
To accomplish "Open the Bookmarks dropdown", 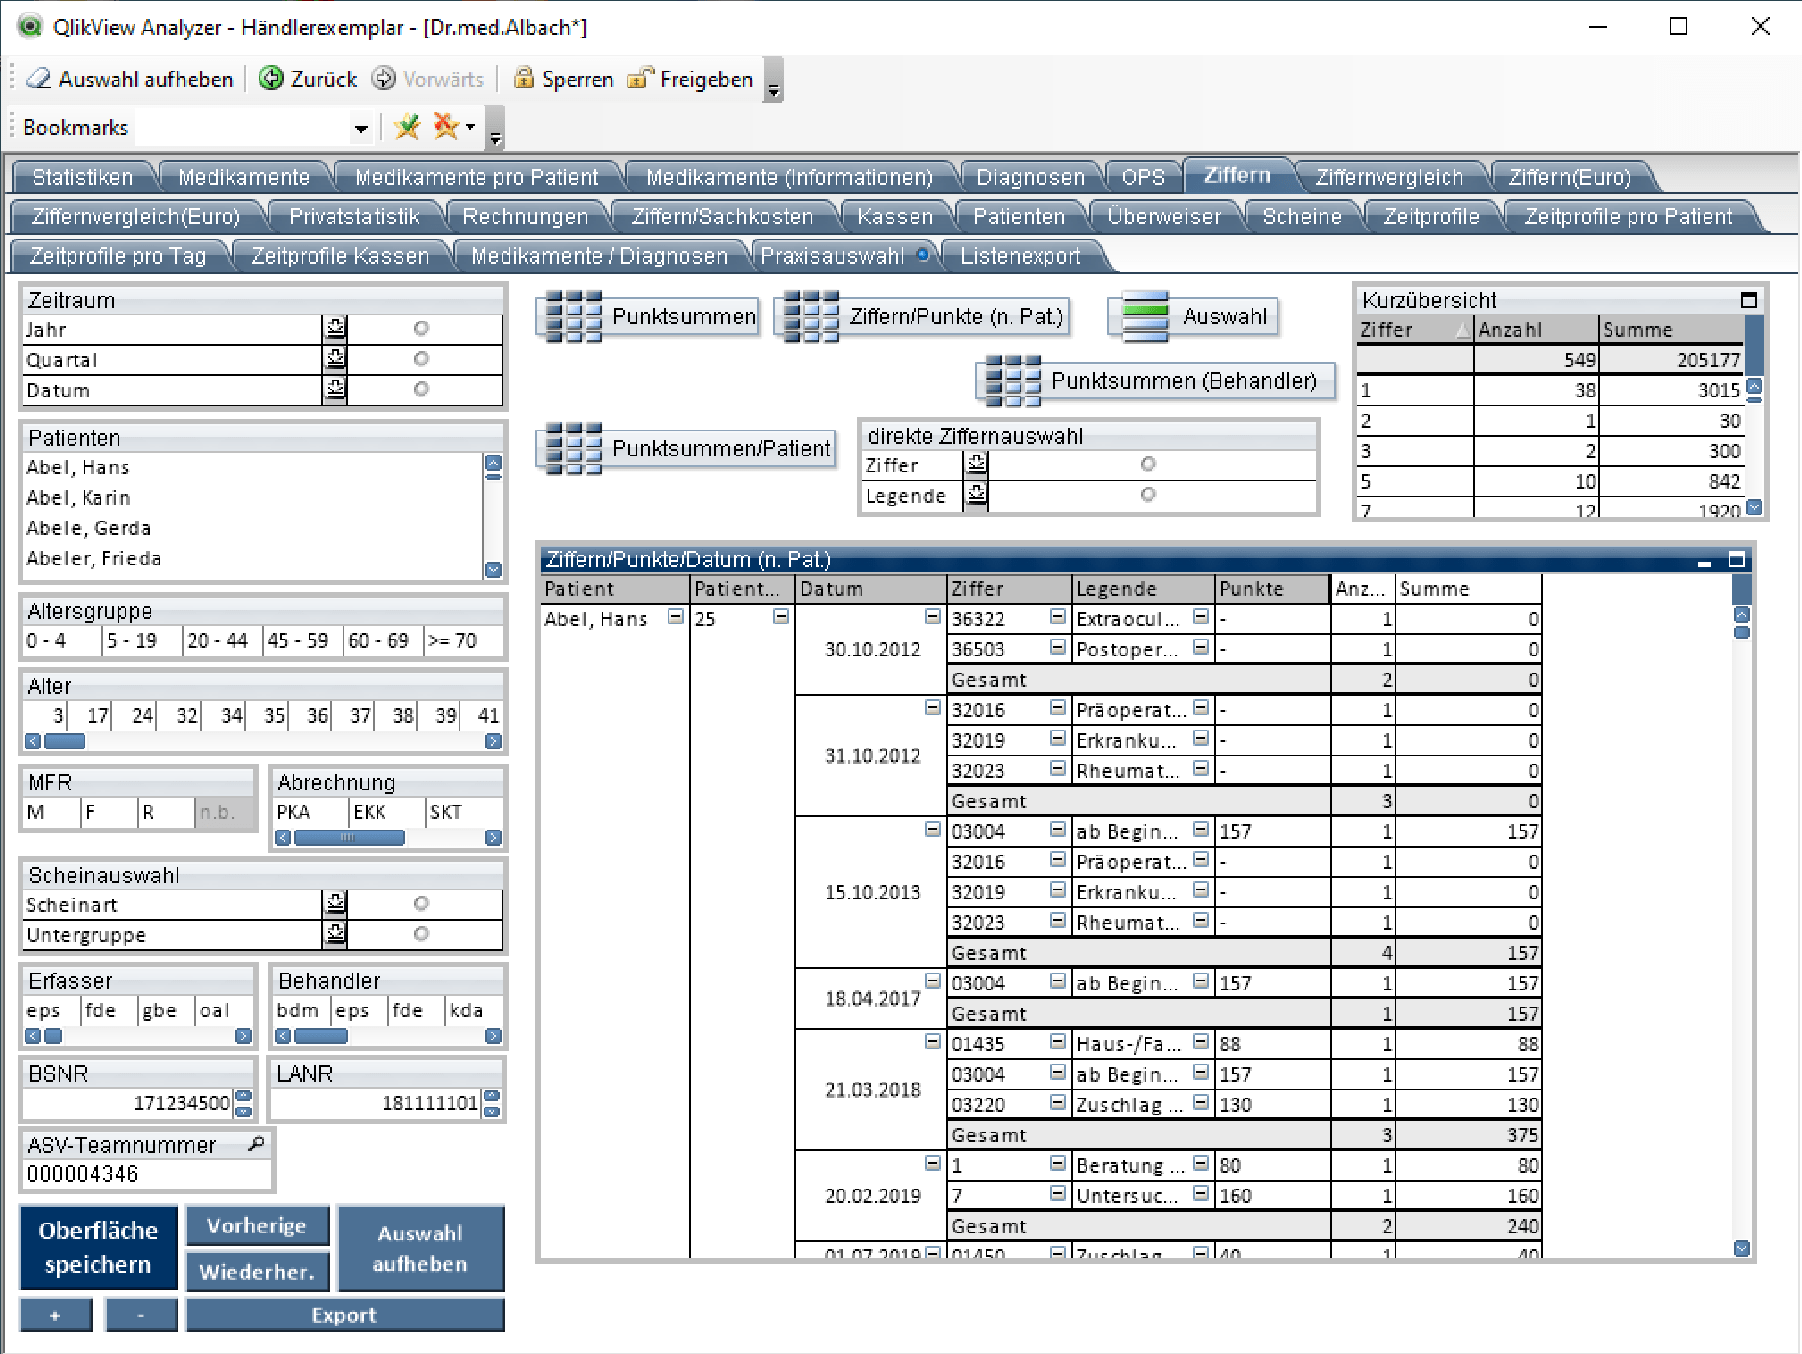I will pos(361,128).
